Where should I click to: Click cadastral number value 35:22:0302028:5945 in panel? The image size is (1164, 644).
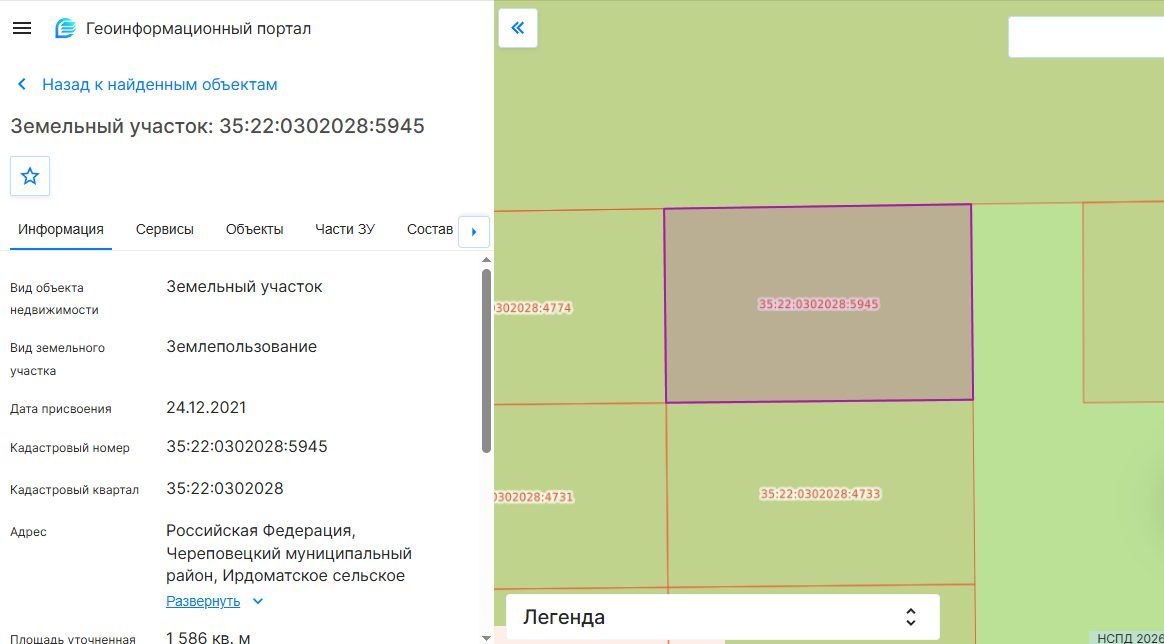246,447
